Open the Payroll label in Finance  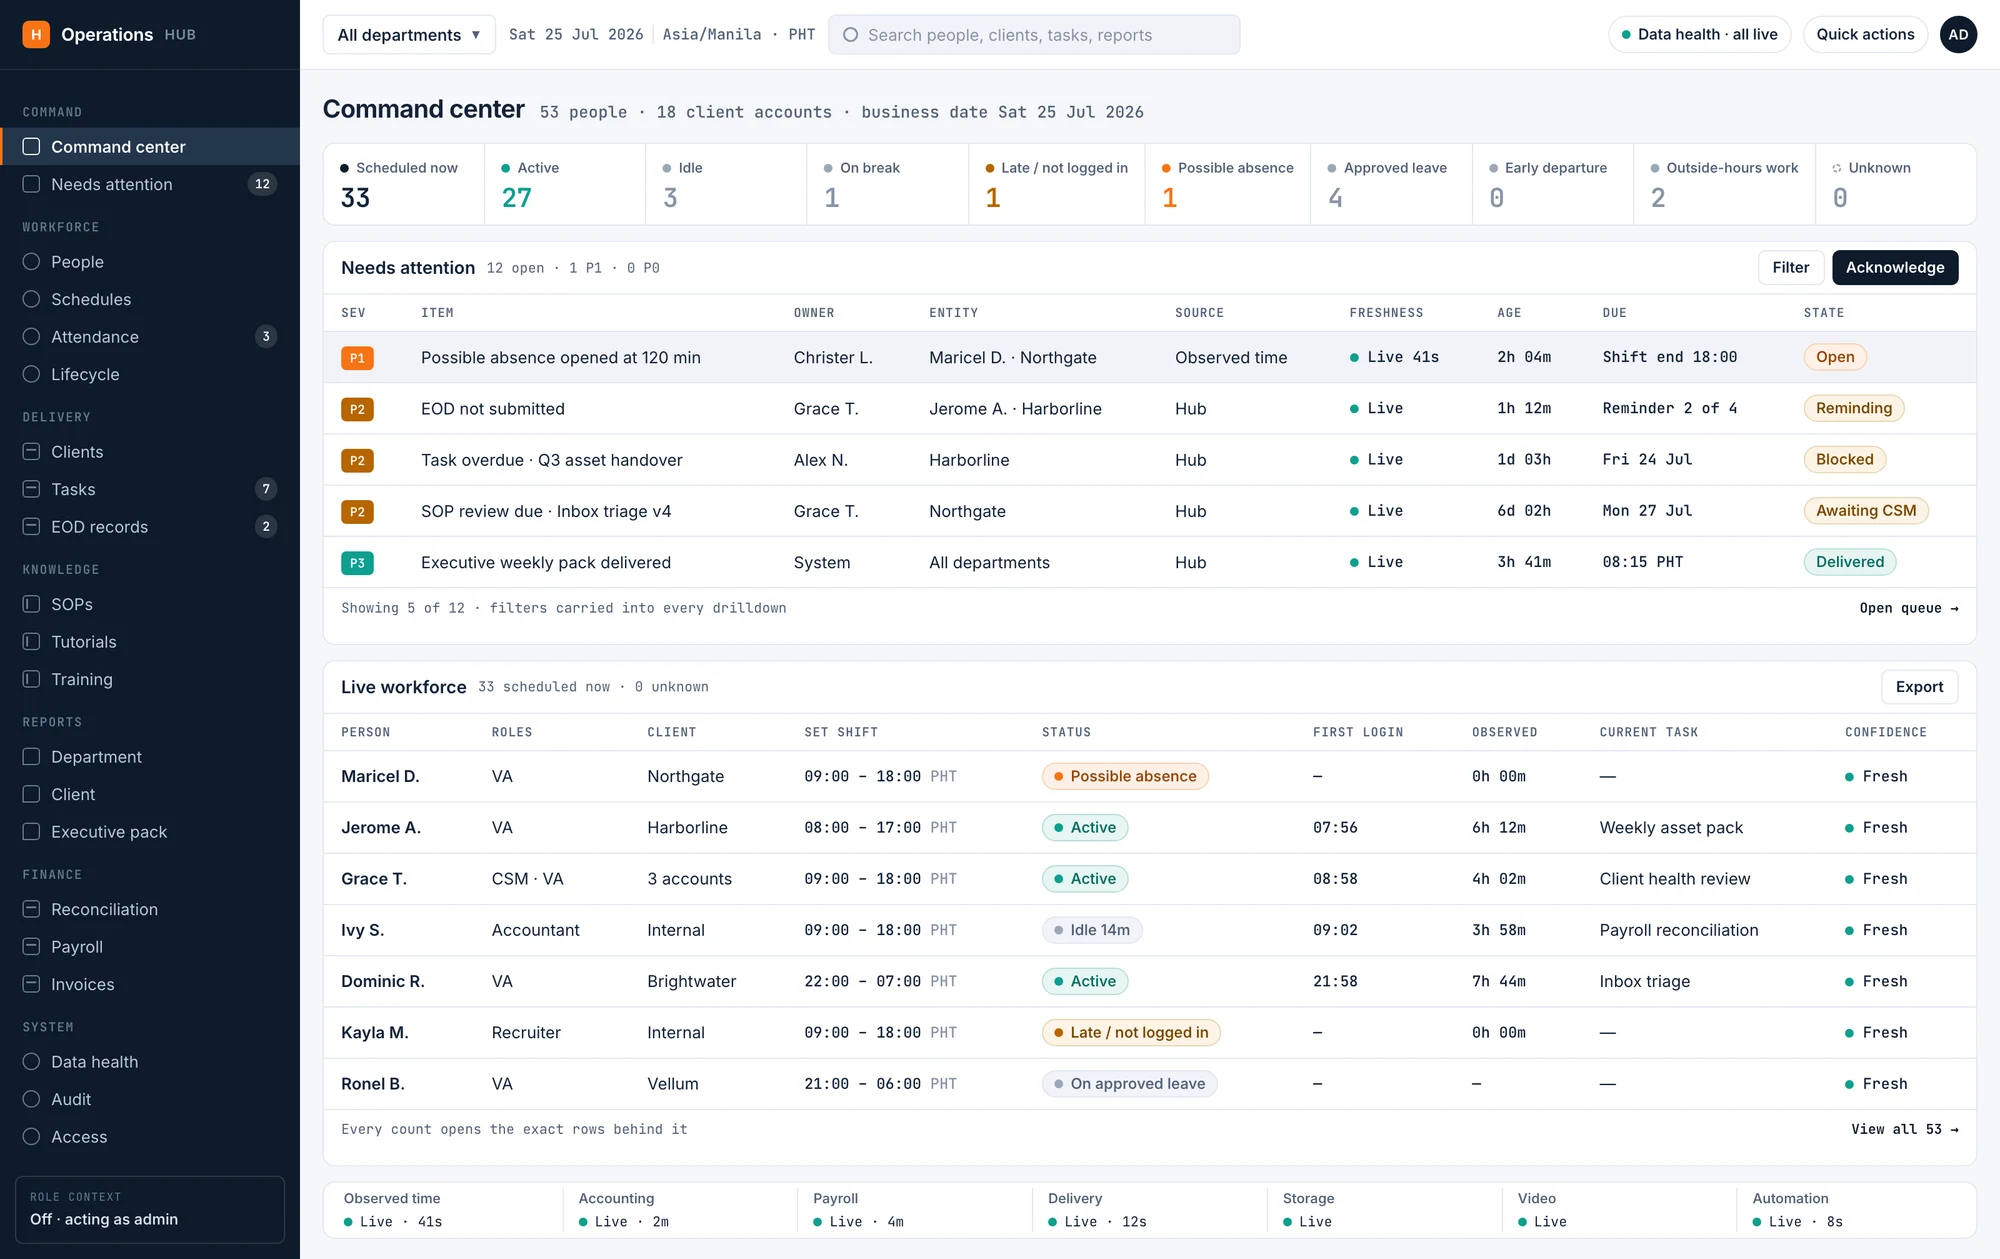click(x=77, y=947)
